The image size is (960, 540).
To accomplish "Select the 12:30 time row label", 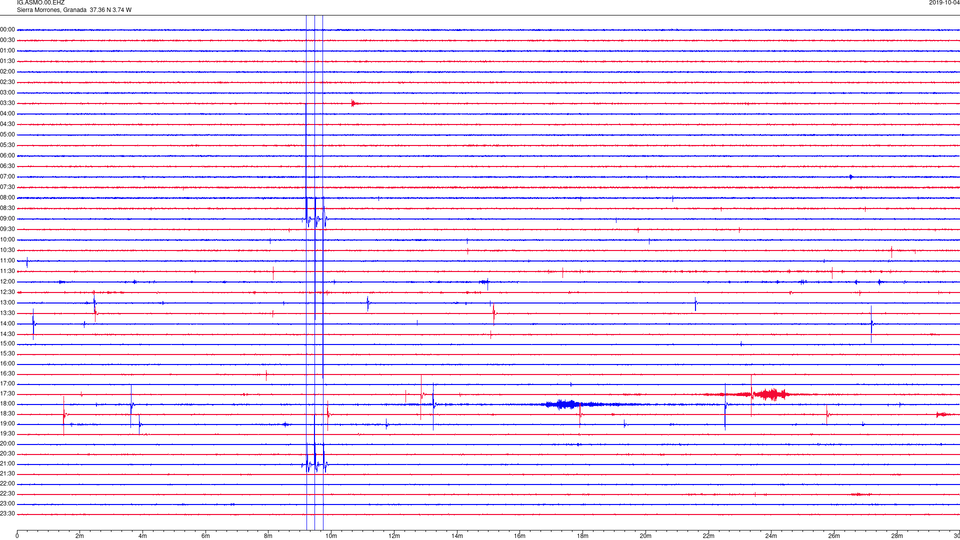I will 7,292.
